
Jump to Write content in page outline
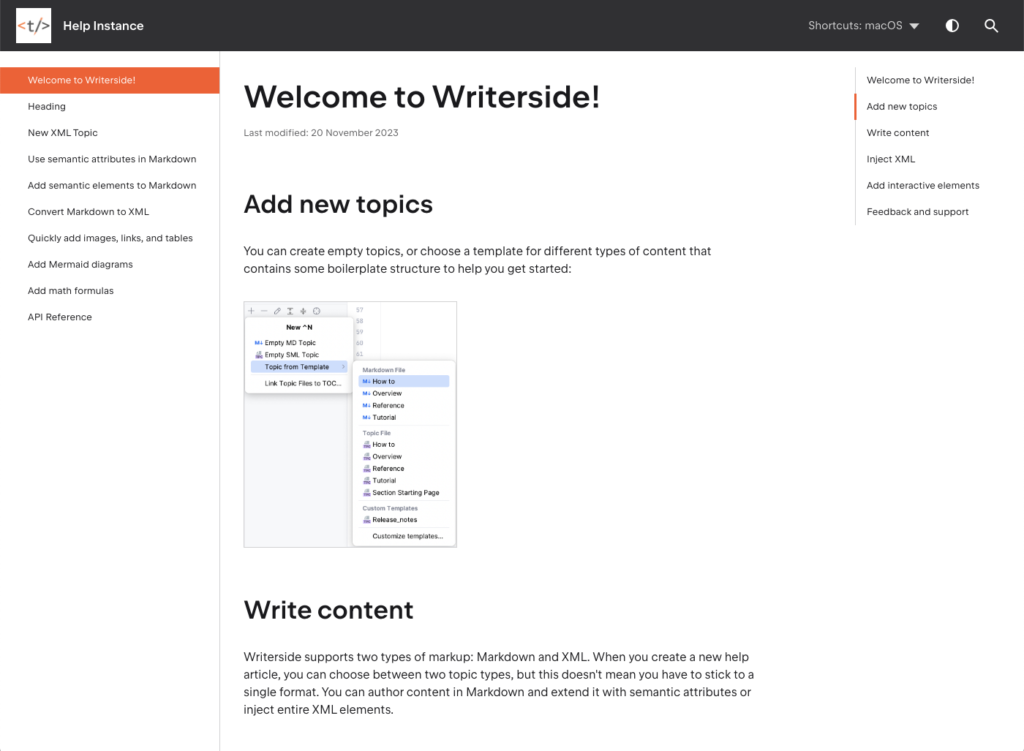point(898,133)
